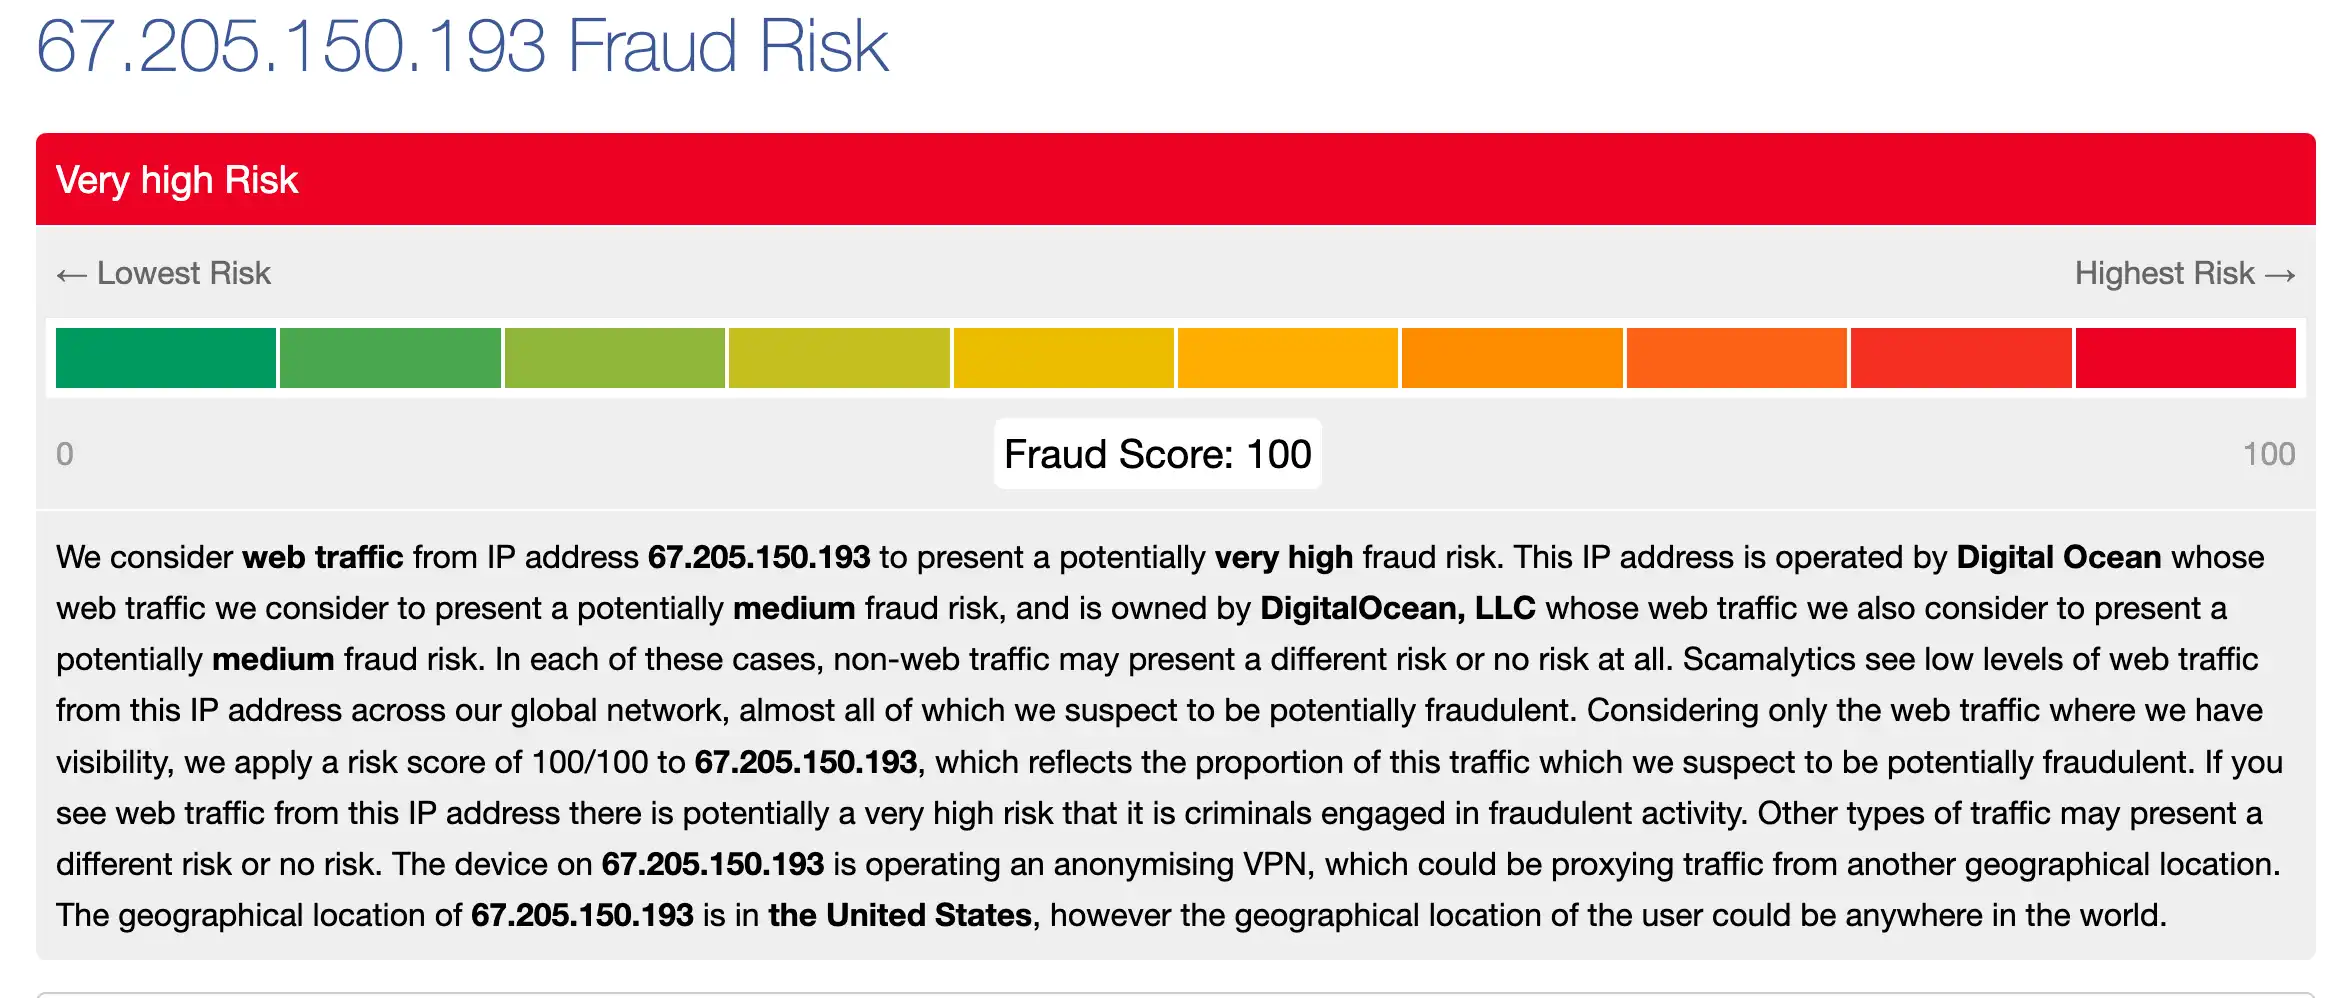Select the light red risk segment
The image size is (2350, 998).
click(1961, 358)
